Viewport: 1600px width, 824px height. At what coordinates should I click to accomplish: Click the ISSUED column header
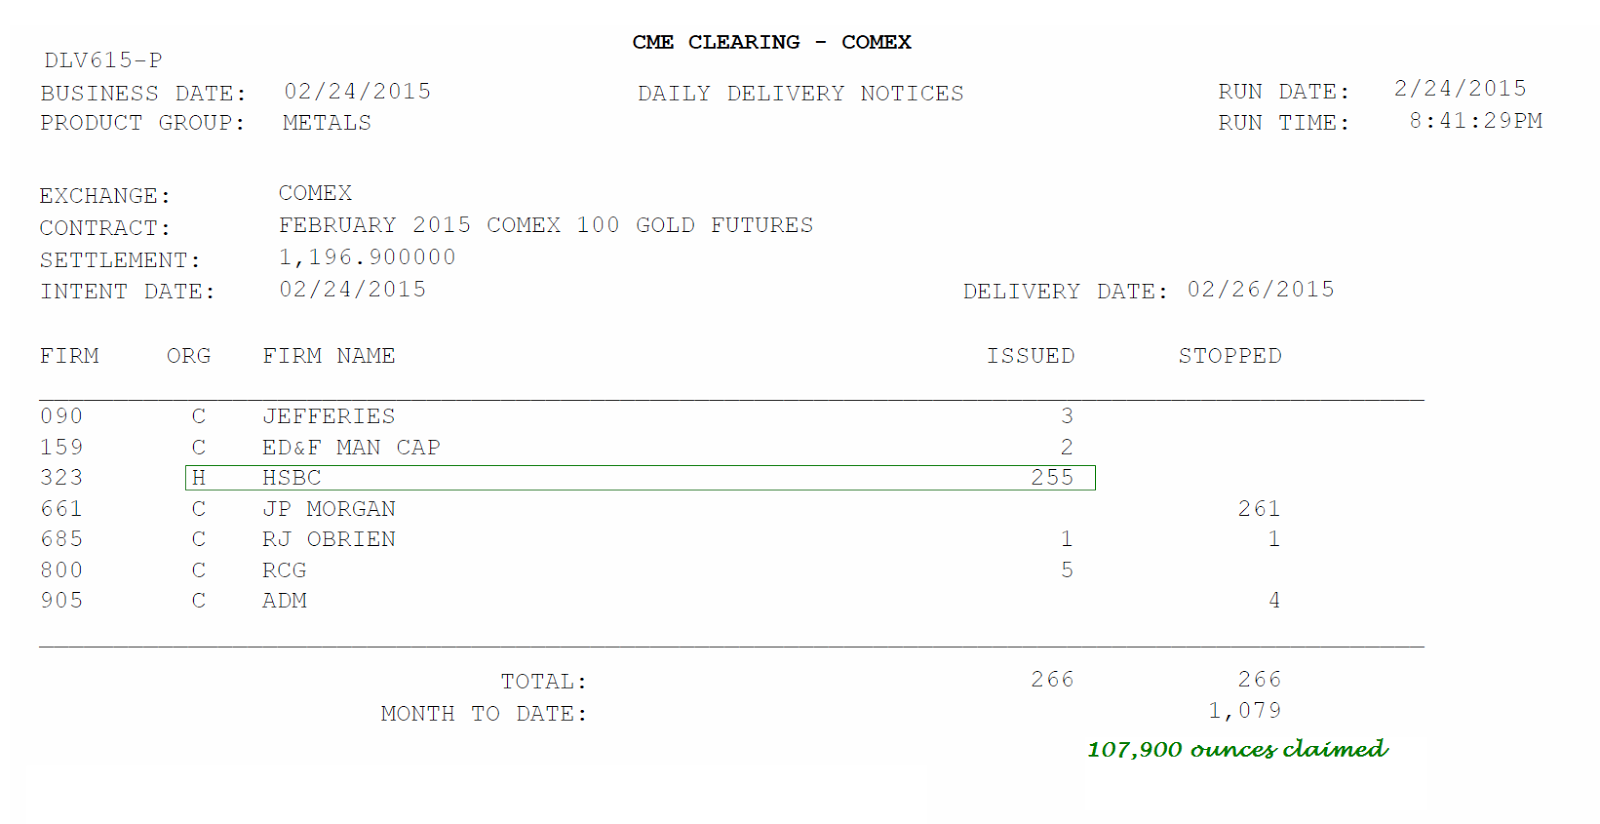click(1030, 356)
